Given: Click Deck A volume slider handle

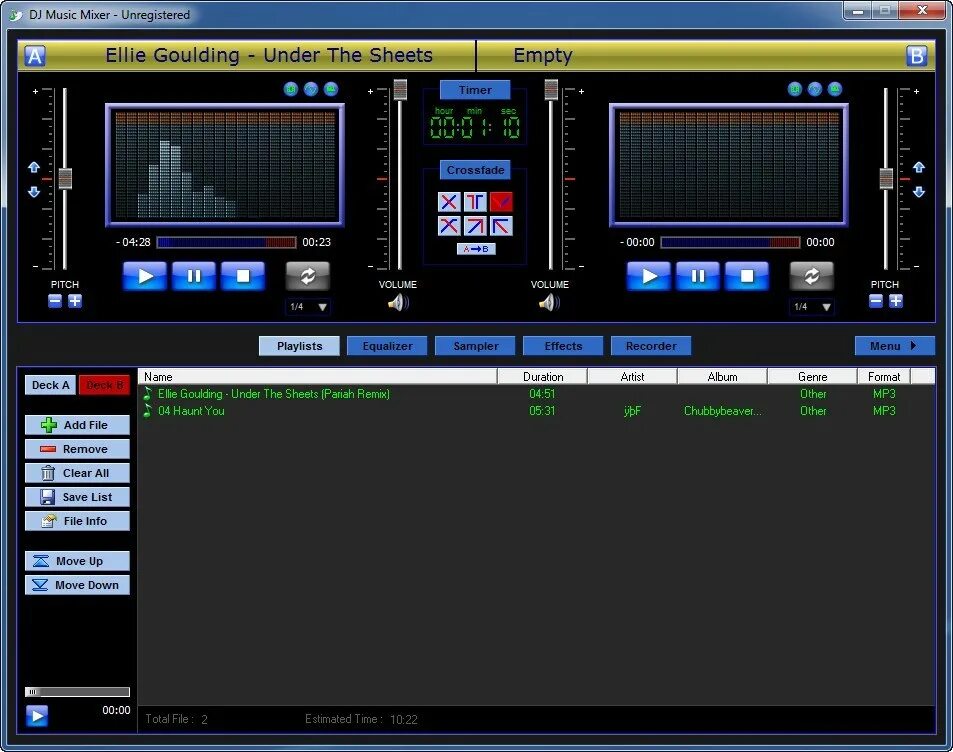Looking at the screenshot, I should point(400,89).
